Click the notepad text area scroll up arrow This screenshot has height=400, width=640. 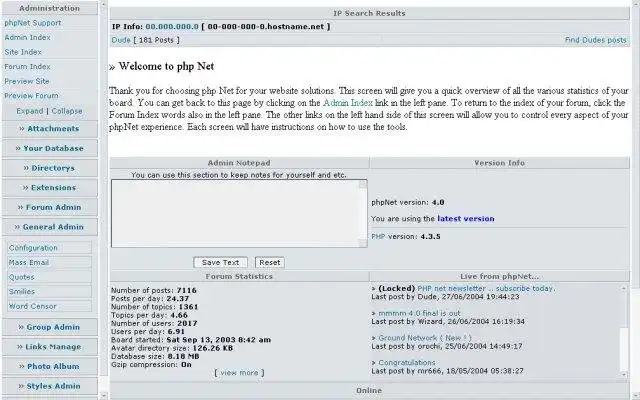click(363, 184)
